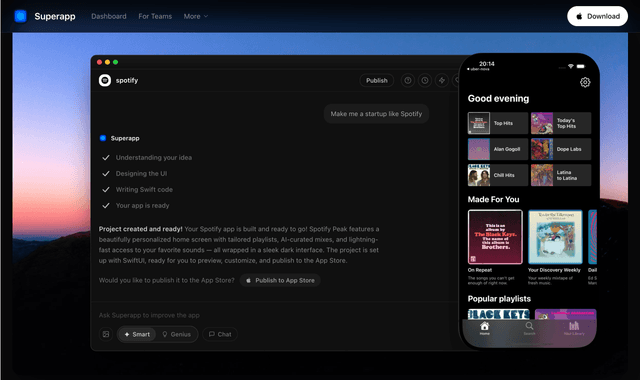Open the history clock icon
The image size is (640, 380).
tap(425, 80)
